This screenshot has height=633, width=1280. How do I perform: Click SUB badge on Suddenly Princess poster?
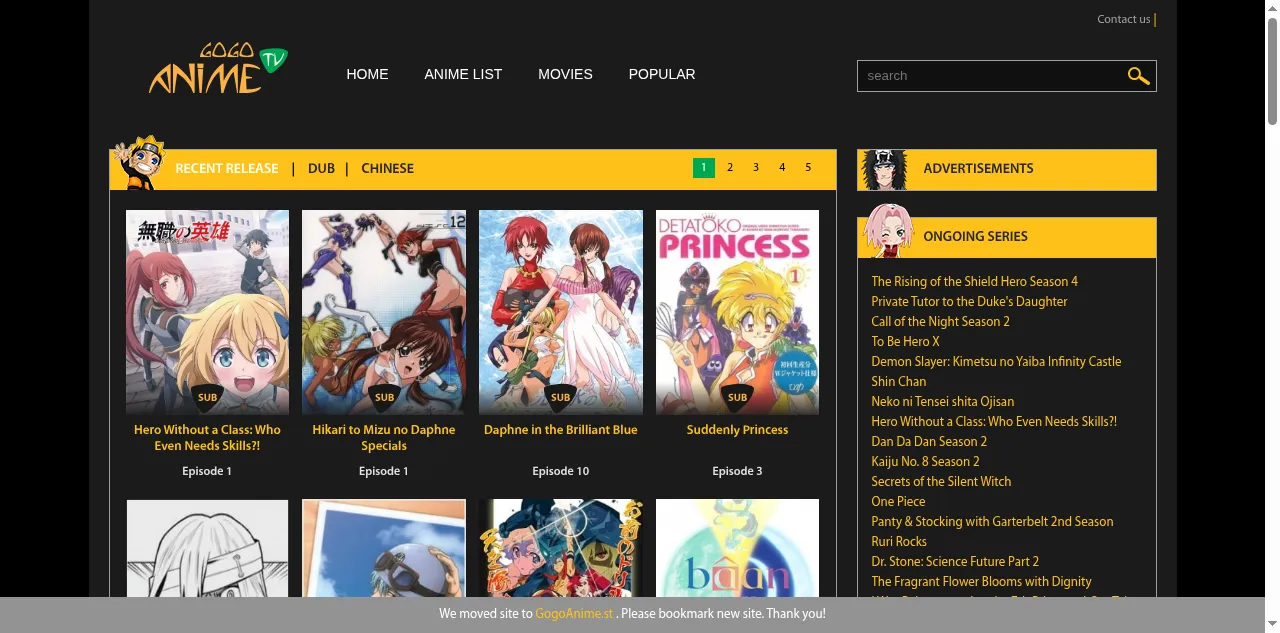point(737,397)
